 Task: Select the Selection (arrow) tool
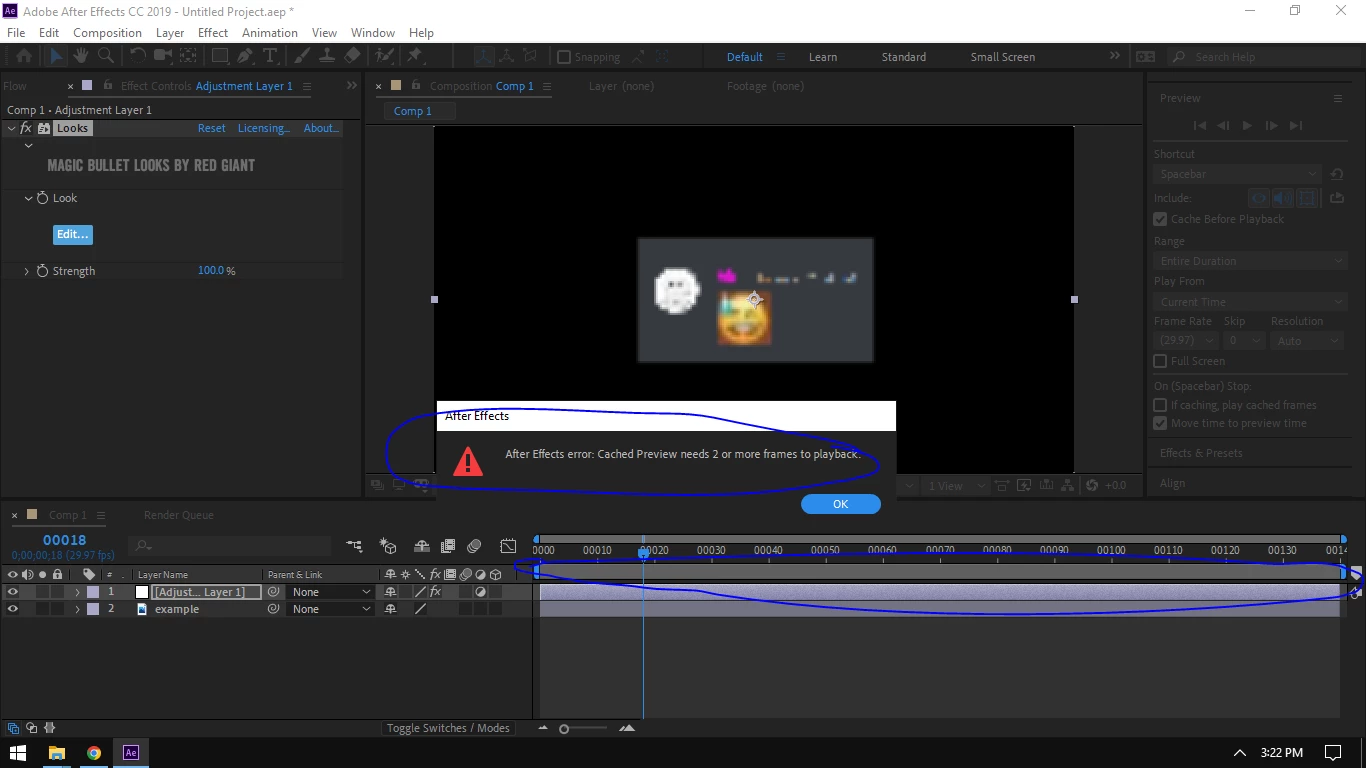pyautogui.click(x=56, y=57)
